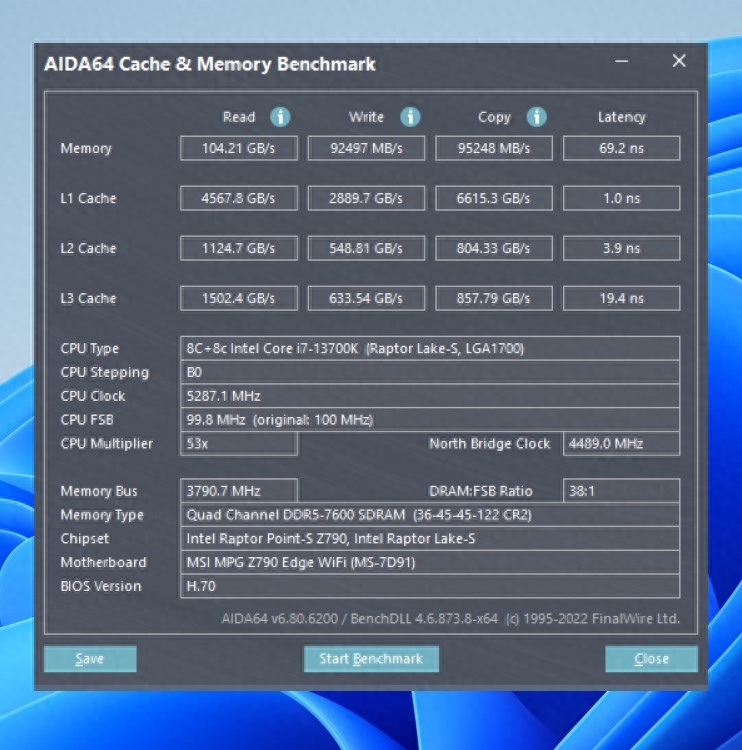Click the L1 Cache Copy value 6615.3 GB/s
742x750 pixels.
494,198
